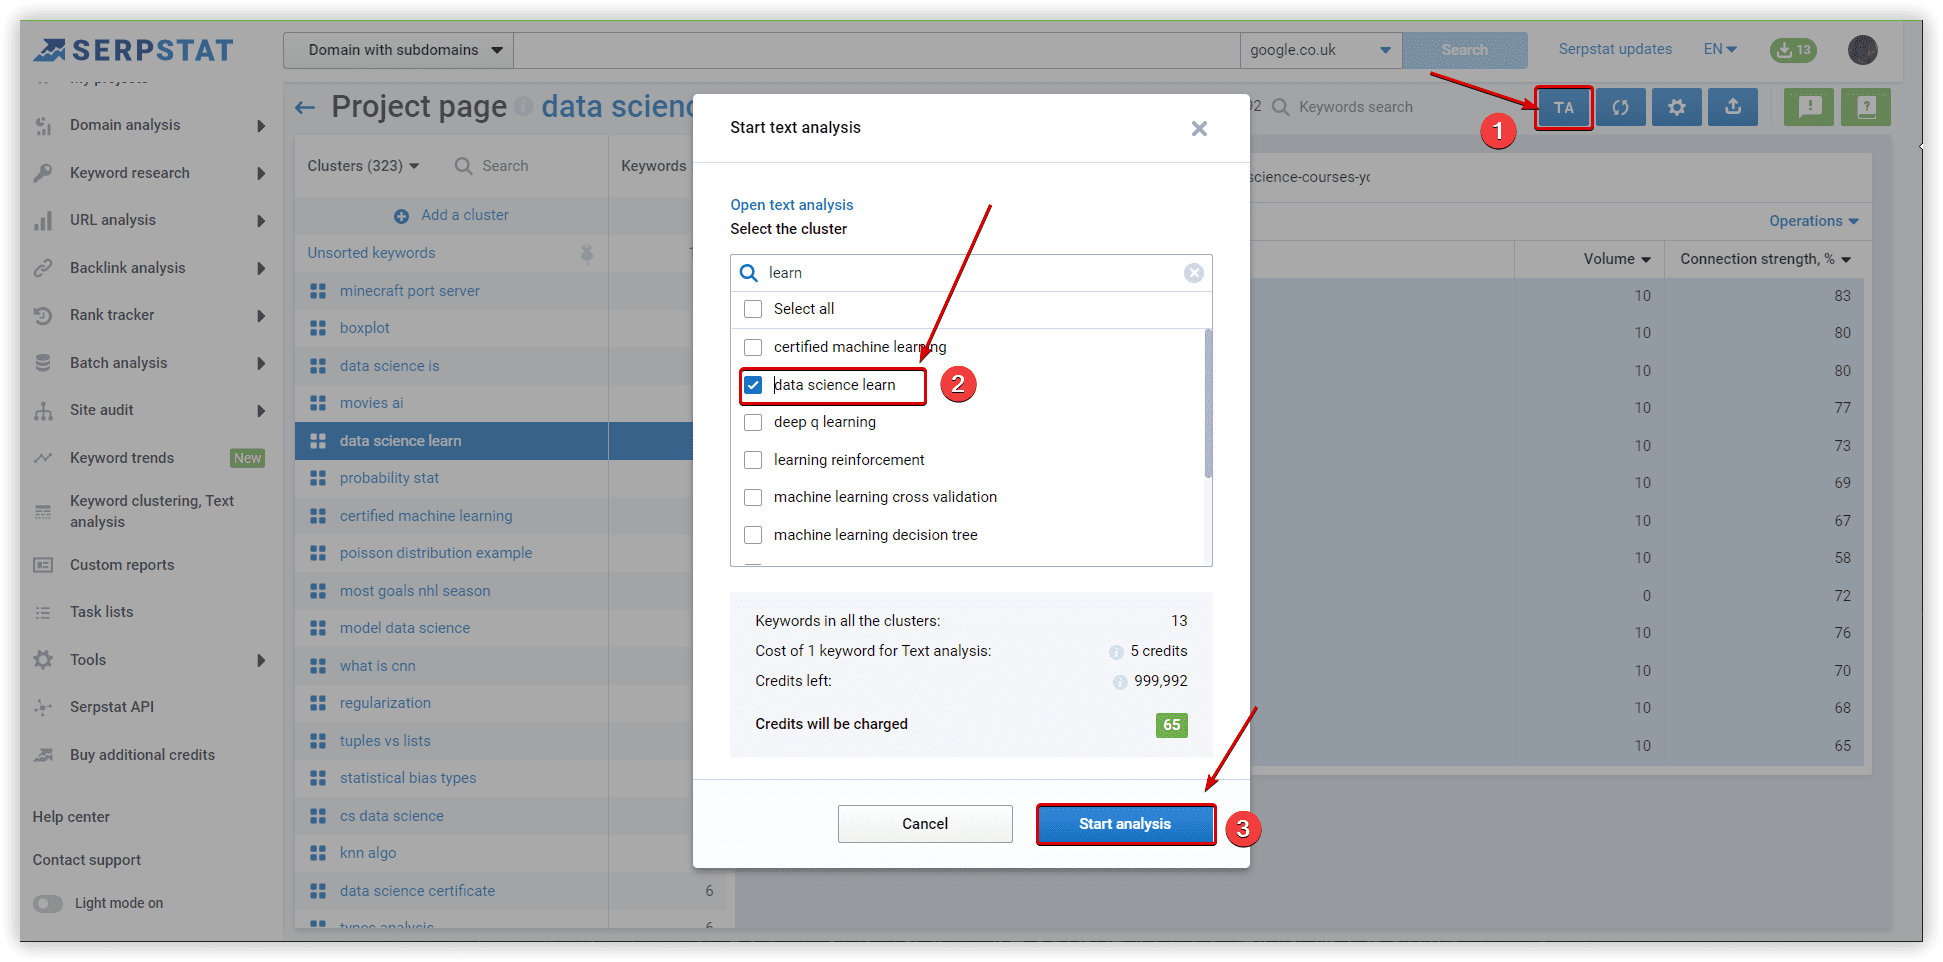
Task: Click the TA text analysis toolbar button
Action: pyautogui.click(x=1564, y=108)
